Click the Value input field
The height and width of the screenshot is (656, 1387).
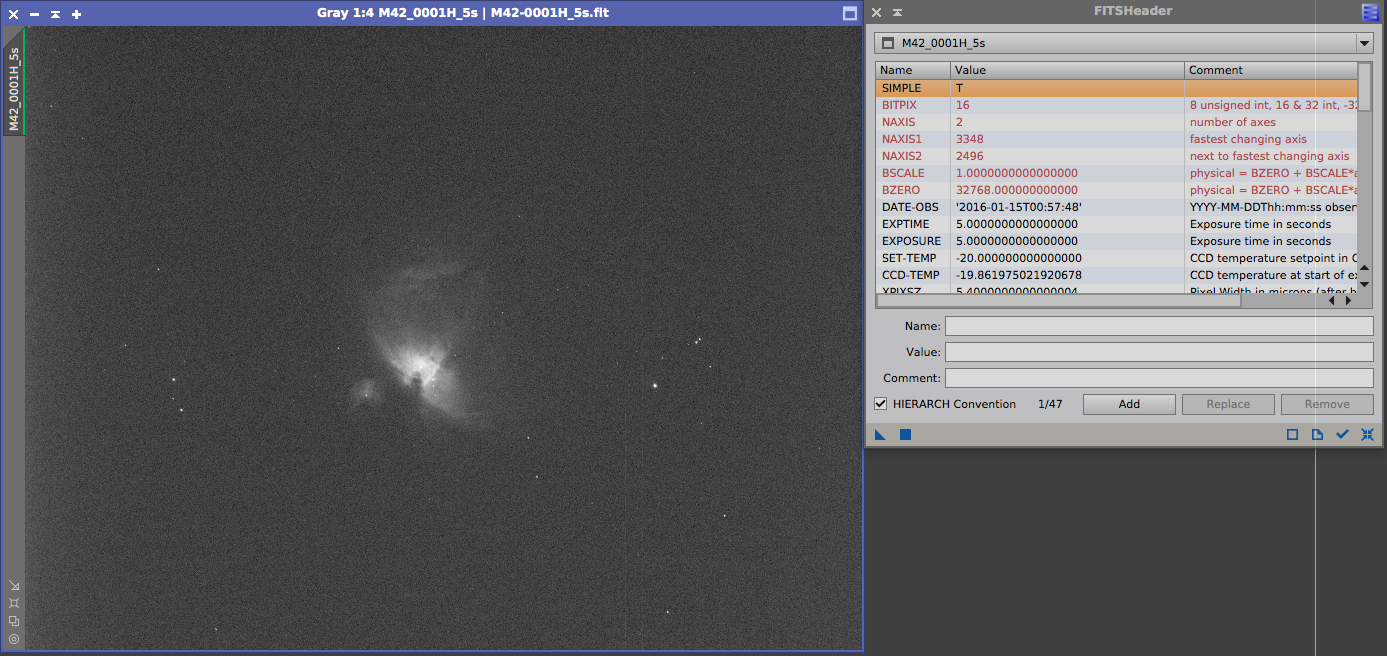coord(1159,352)
